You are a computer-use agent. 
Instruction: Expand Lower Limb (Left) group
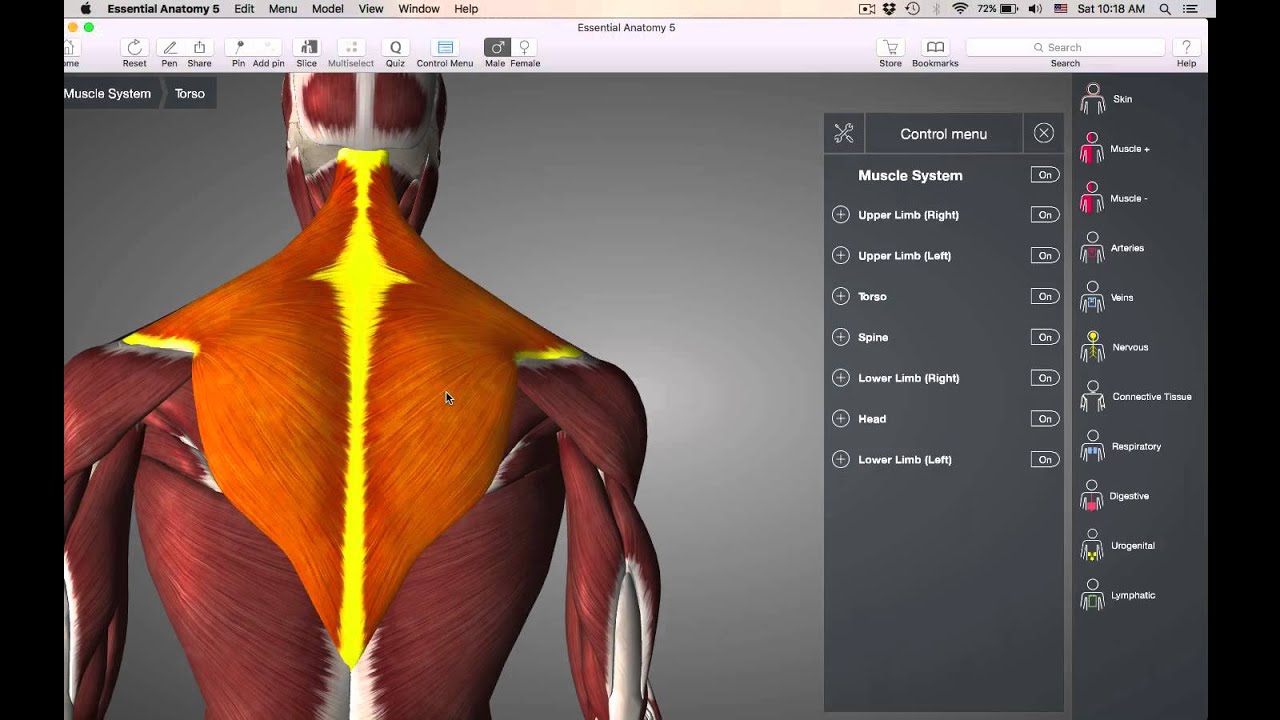coord(841,460)
